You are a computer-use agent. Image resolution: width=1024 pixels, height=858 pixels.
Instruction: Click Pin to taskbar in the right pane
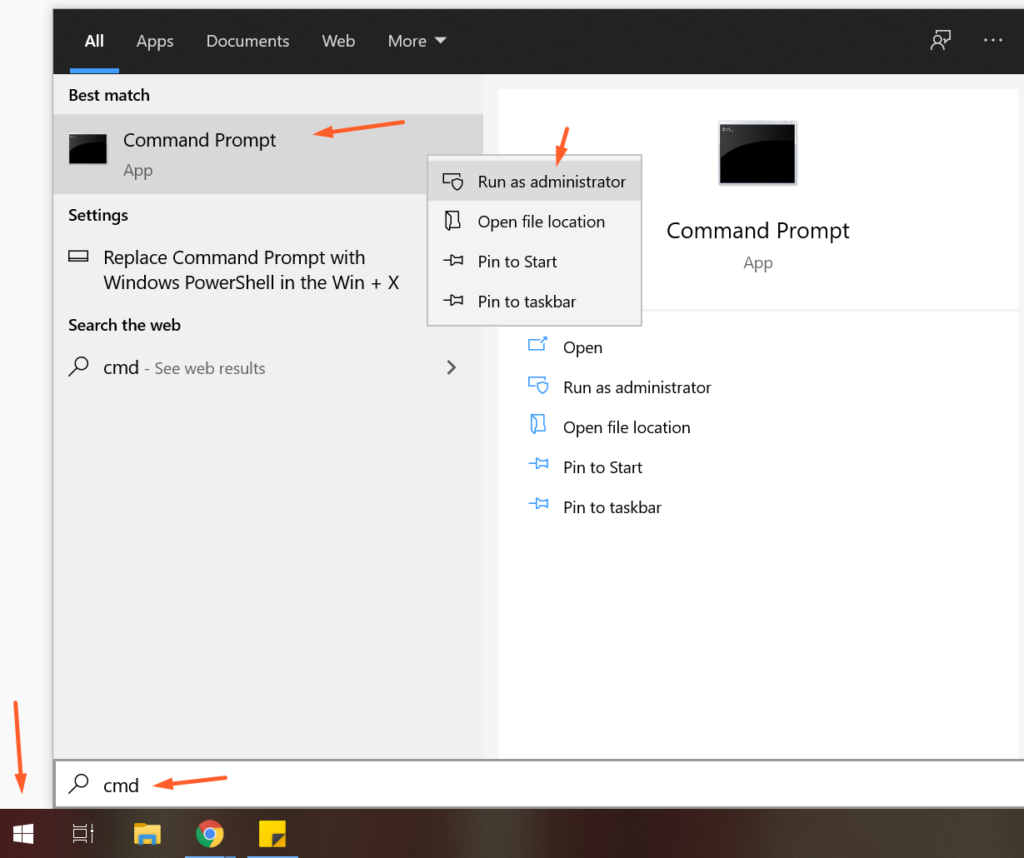(x=612, y=507)
